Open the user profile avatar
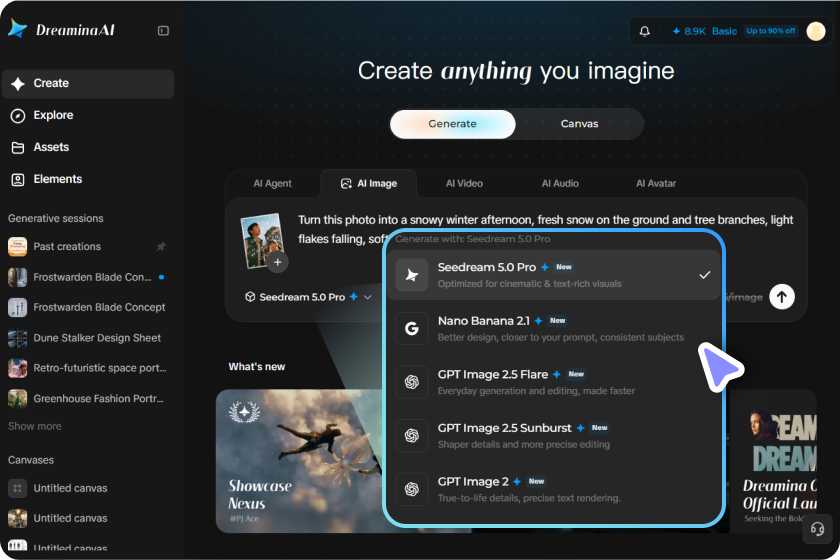The width and height of the screenshot is (840, 560). [815, 31]
